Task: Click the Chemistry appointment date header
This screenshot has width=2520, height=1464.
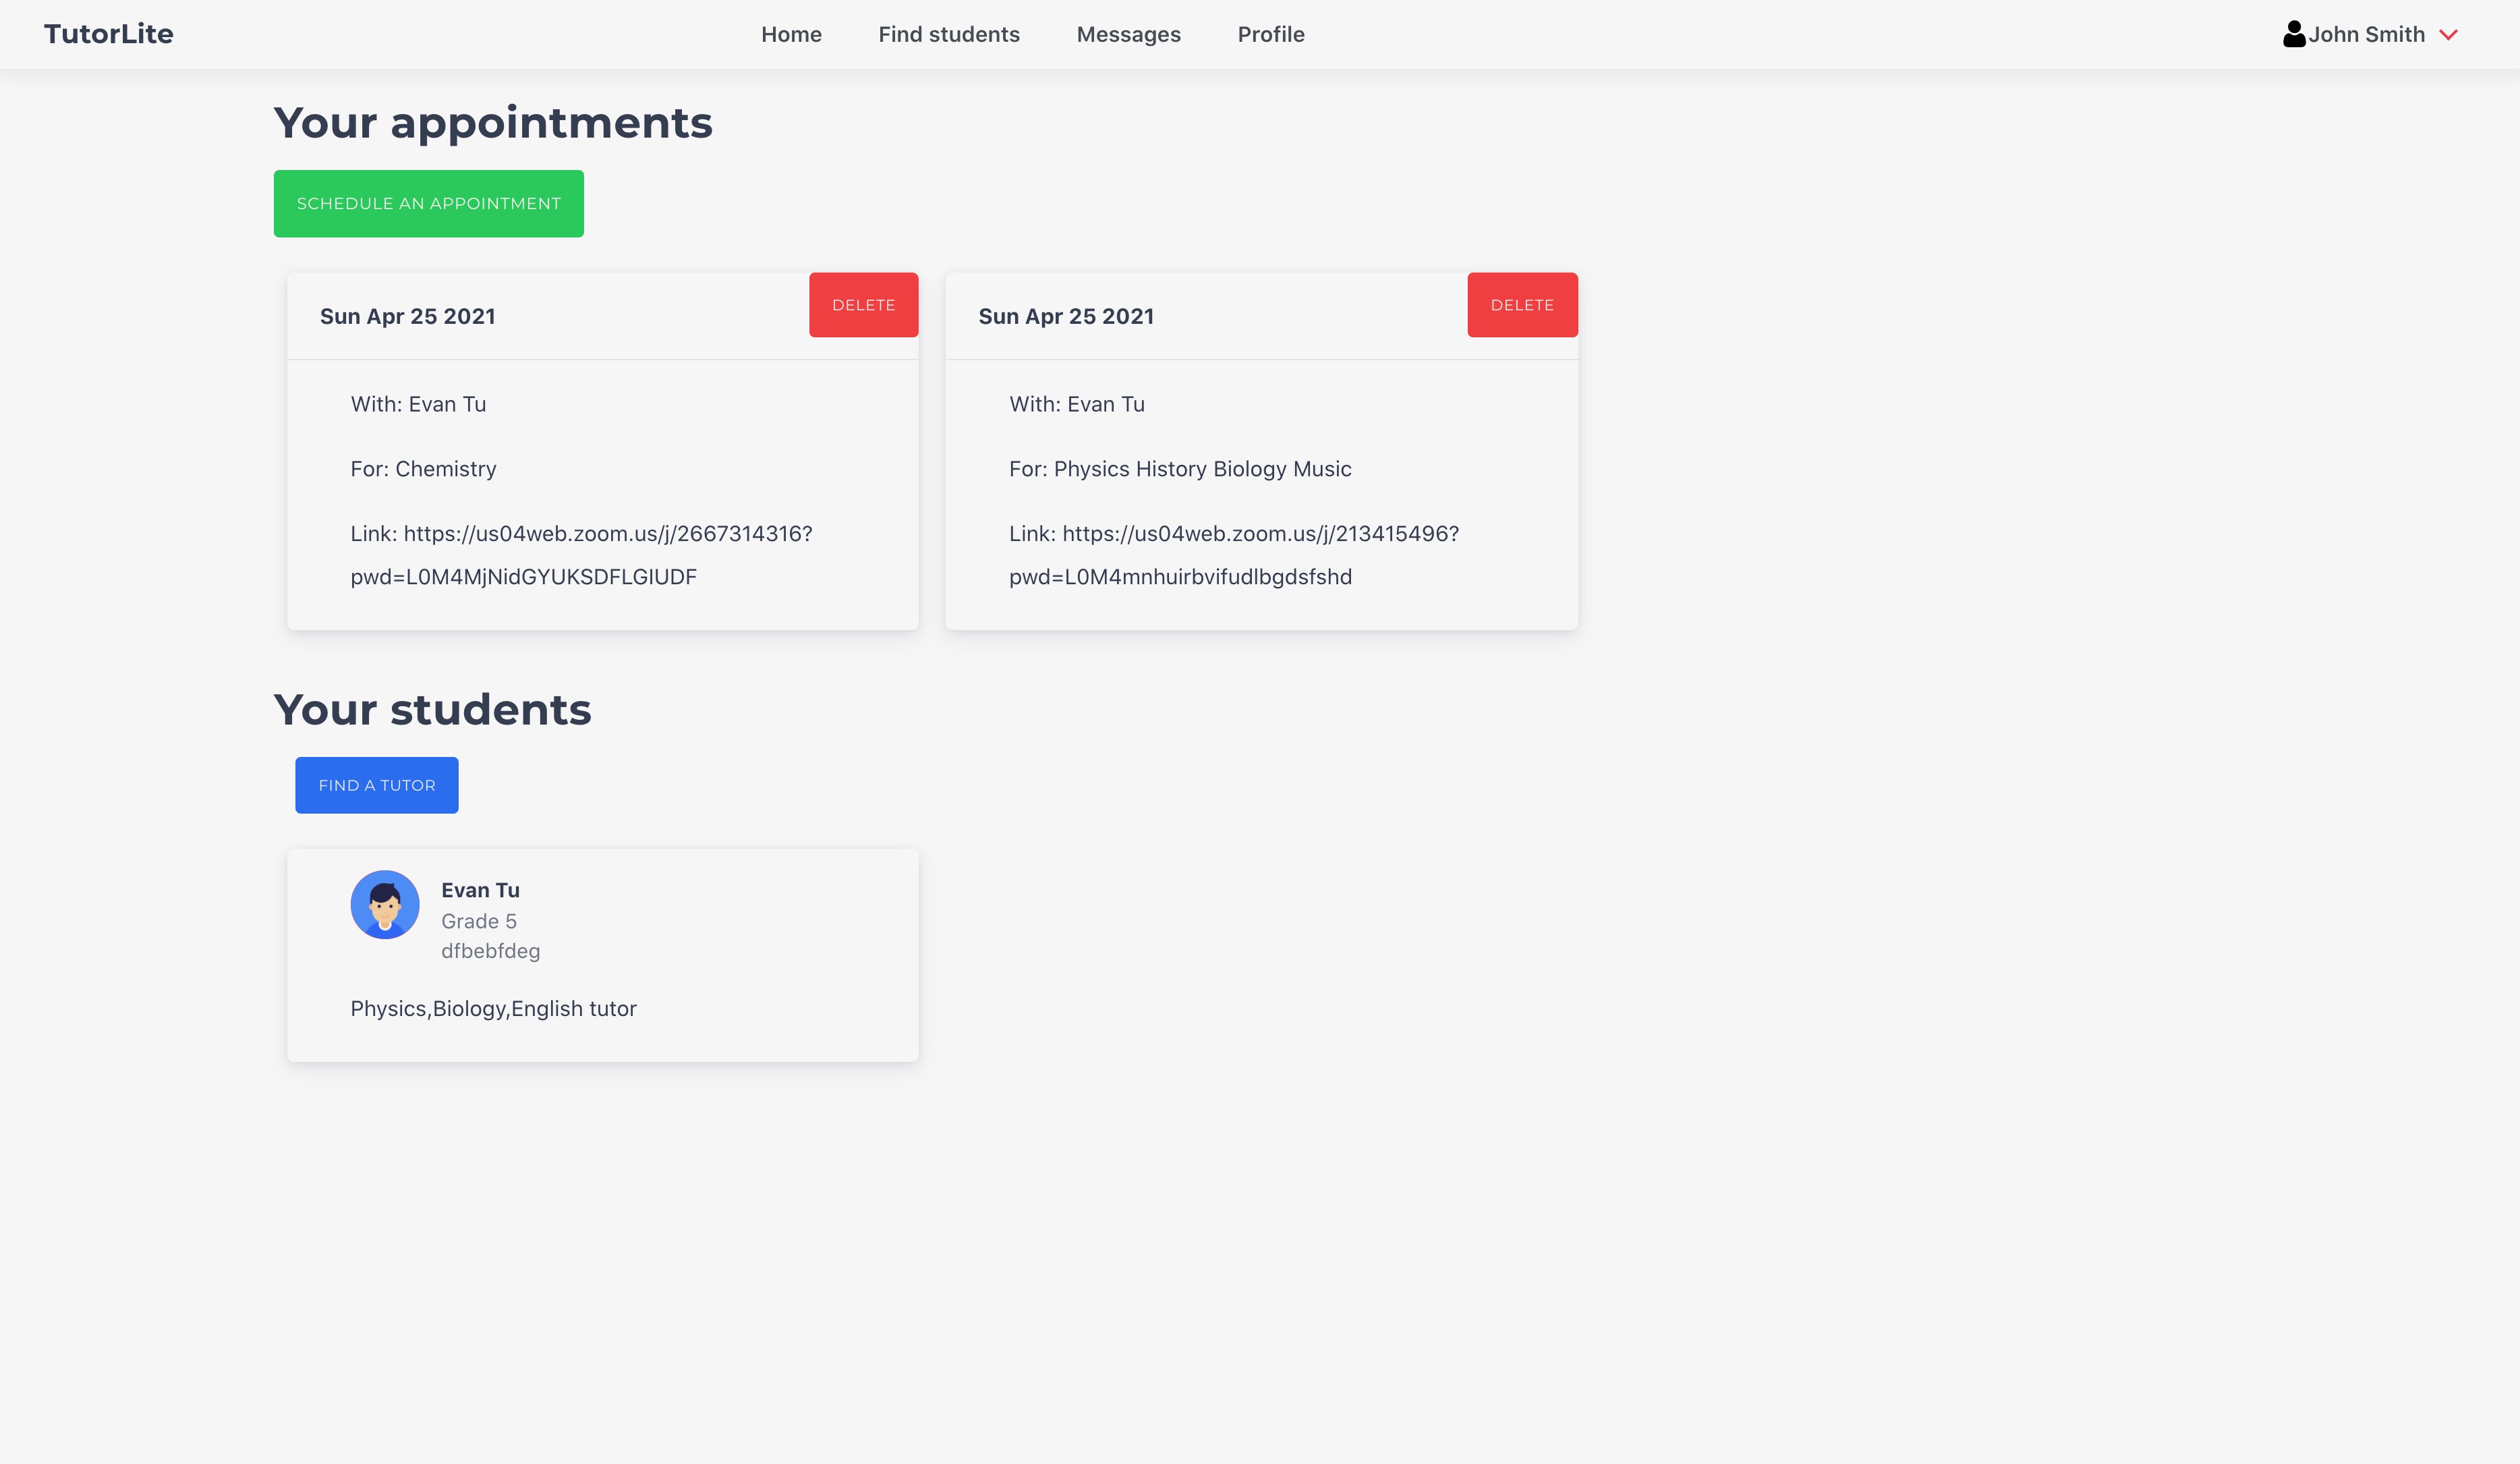Action: [407, 316]
